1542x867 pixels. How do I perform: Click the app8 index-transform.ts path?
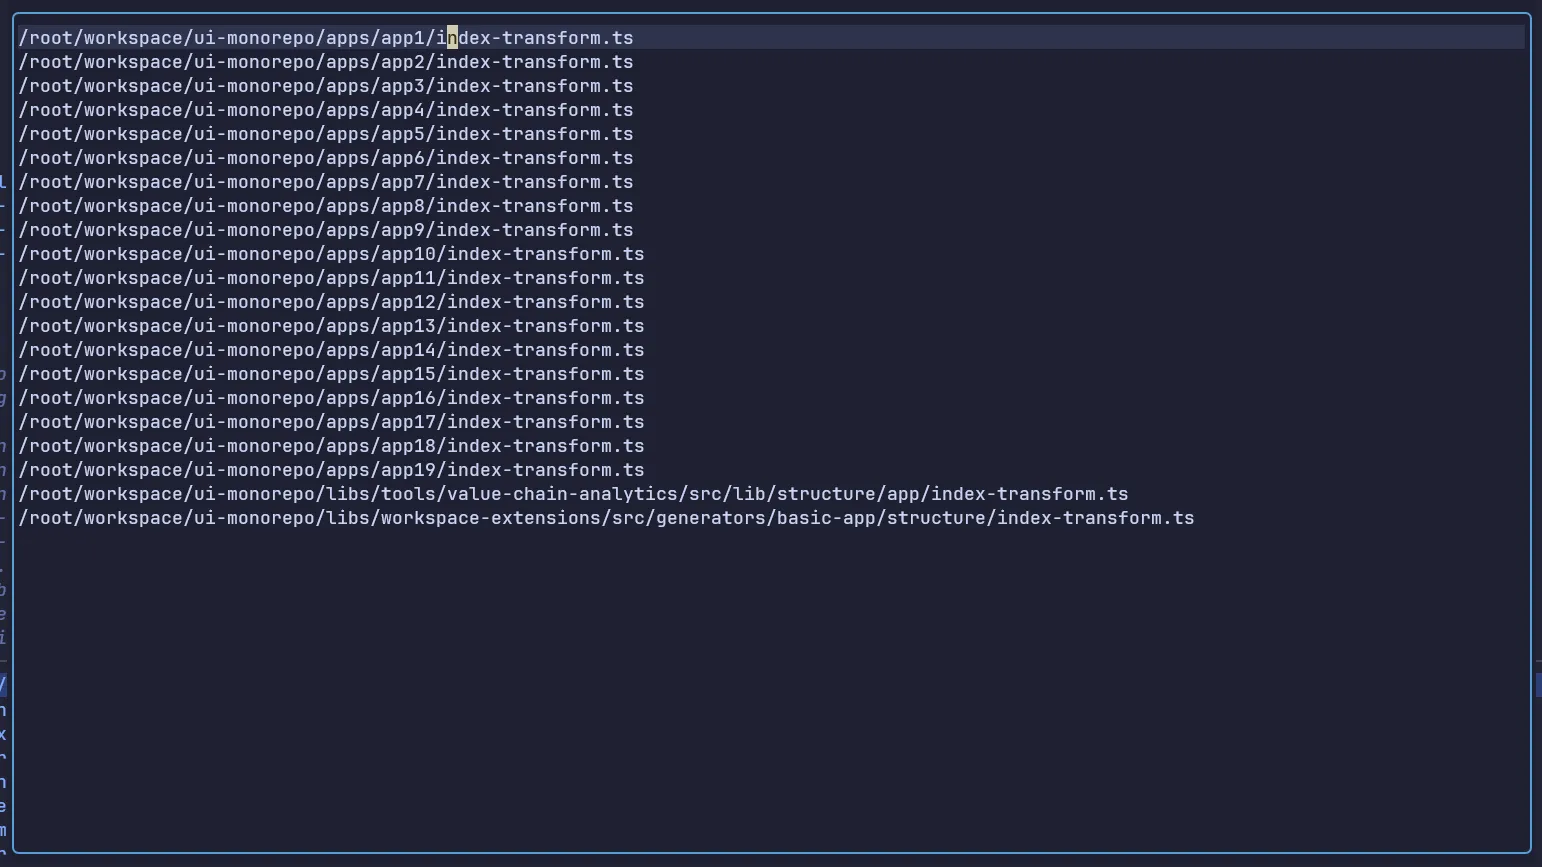(x=326, y=206)
